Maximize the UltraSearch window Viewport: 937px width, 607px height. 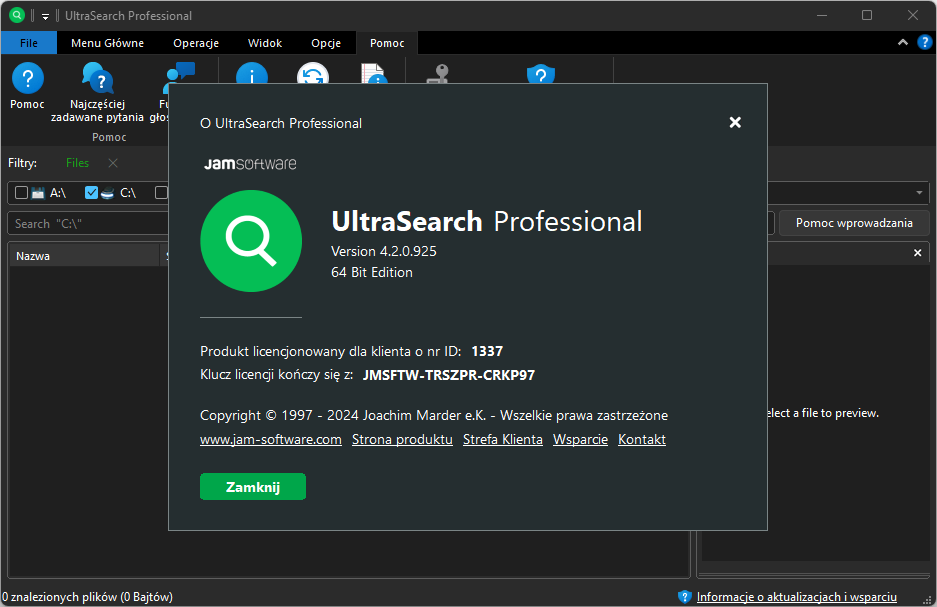(866, 16)
